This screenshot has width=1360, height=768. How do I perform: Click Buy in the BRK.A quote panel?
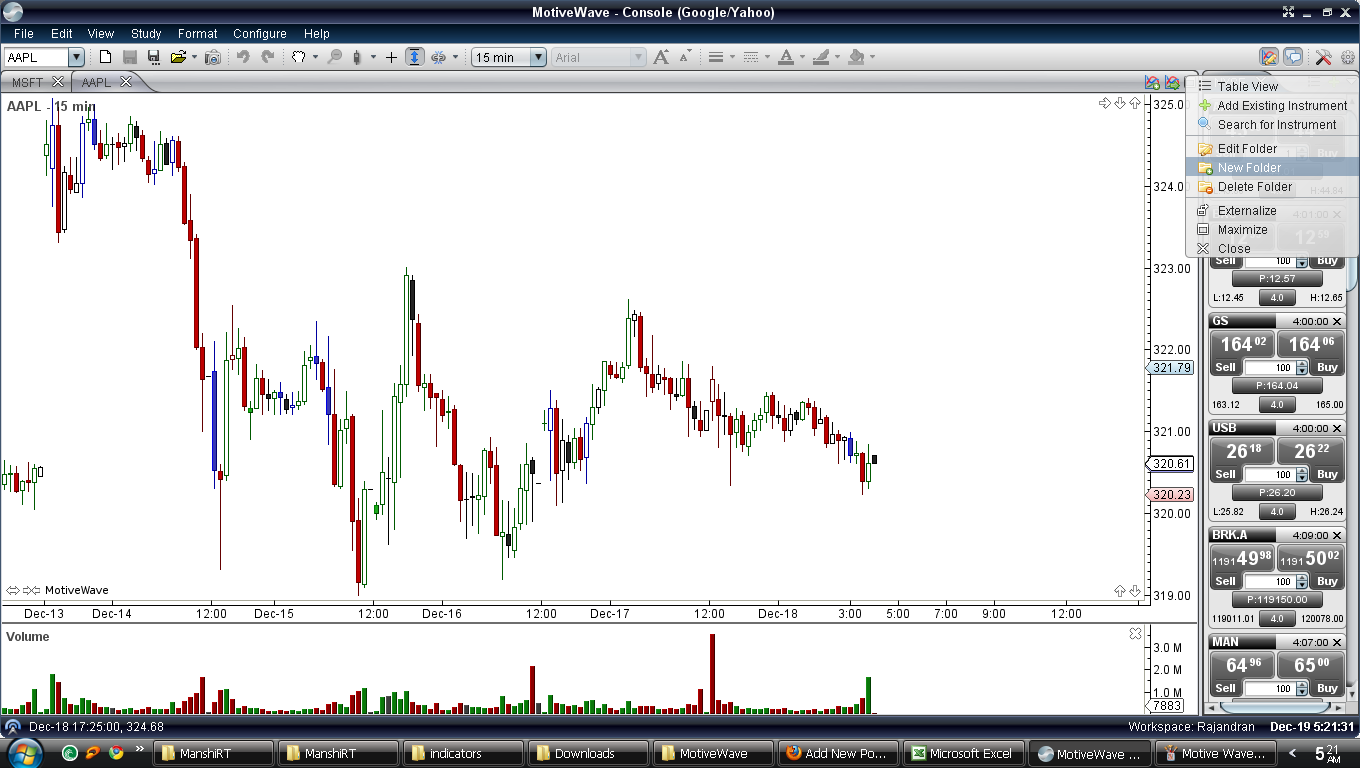pos(1327,581)
